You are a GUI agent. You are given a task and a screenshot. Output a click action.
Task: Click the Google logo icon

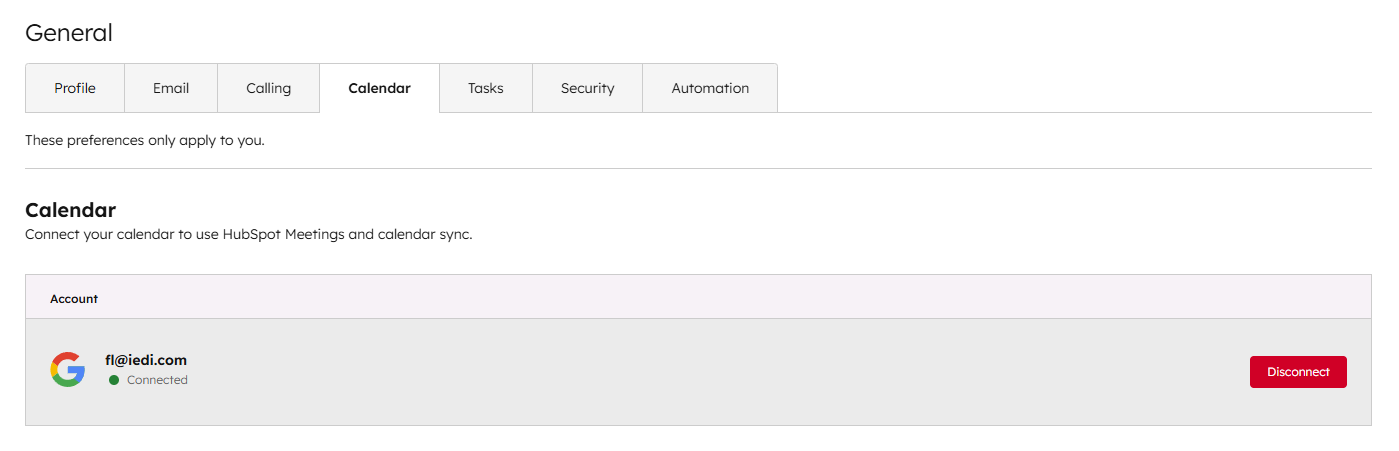[68, 369]
